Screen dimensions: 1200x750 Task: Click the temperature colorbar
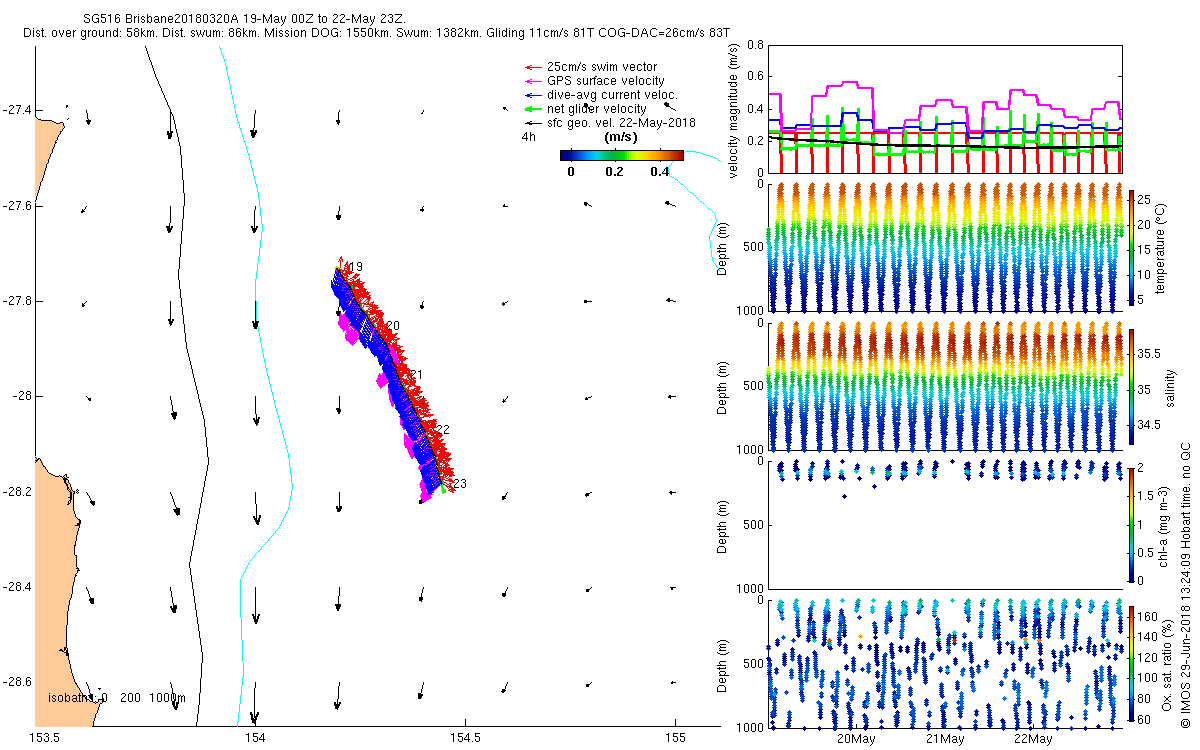[x=1131, y=247]
